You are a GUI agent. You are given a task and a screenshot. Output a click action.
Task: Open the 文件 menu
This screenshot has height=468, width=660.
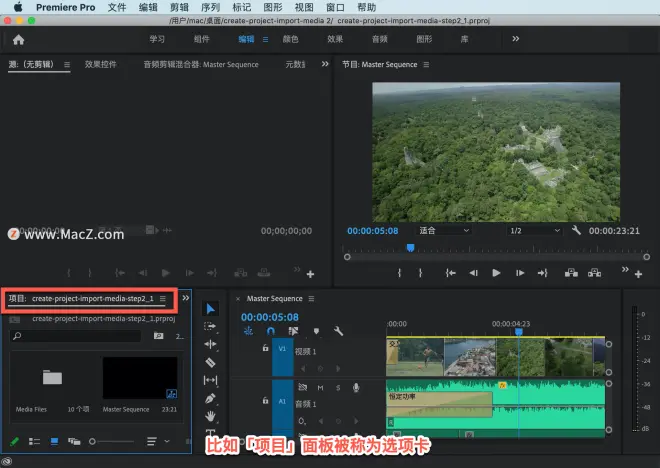coord(117,7)
